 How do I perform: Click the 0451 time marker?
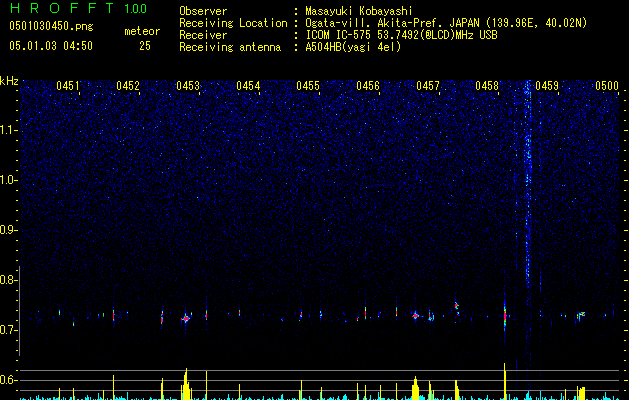point(68,86)
